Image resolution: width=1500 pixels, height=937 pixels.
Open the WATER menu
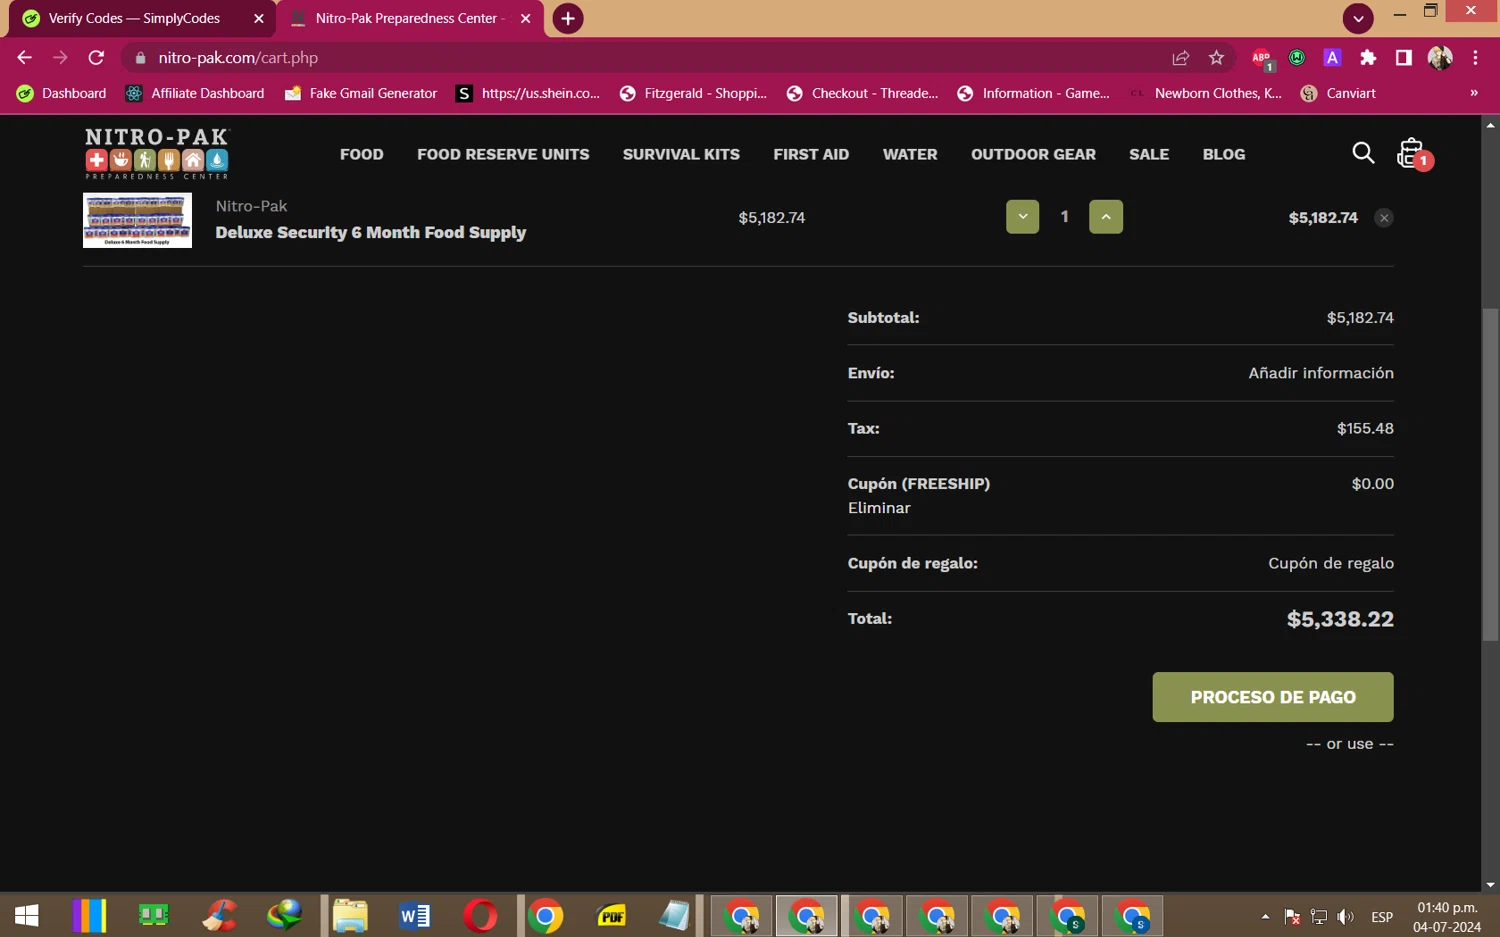(x=910, y=154)
